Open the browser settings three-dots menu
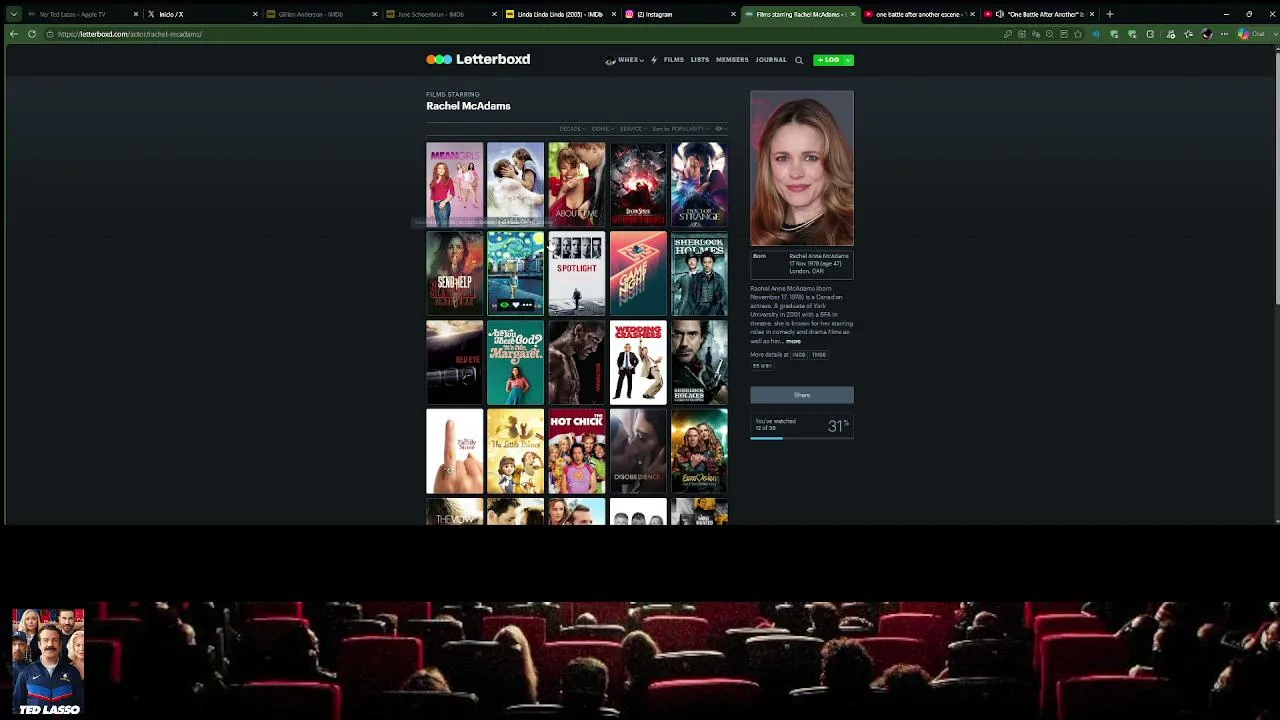The image size is (1280, 720). tap(1225, 34)
